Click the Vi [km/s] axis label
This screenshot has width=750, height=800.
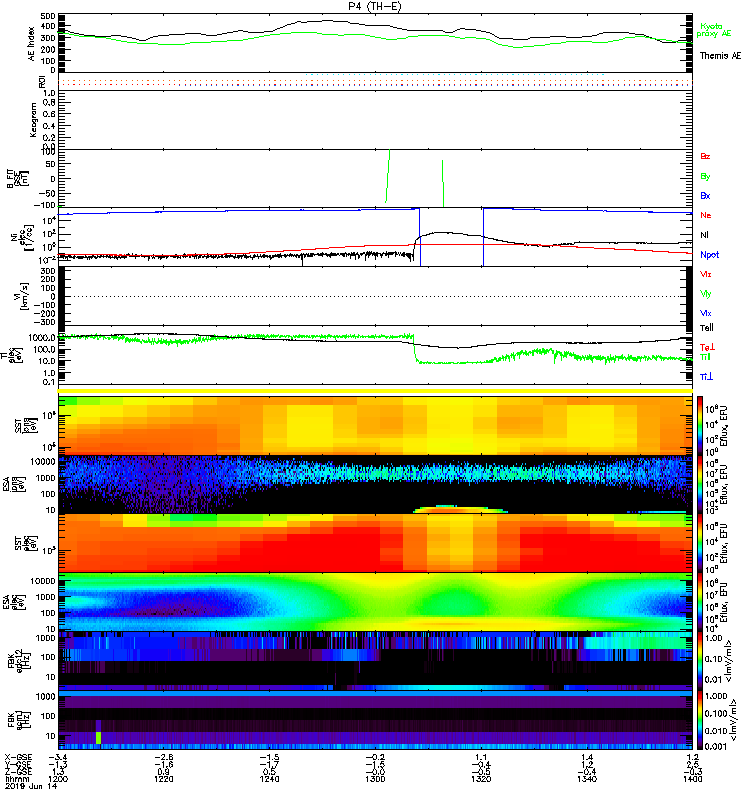pos(20,296)
